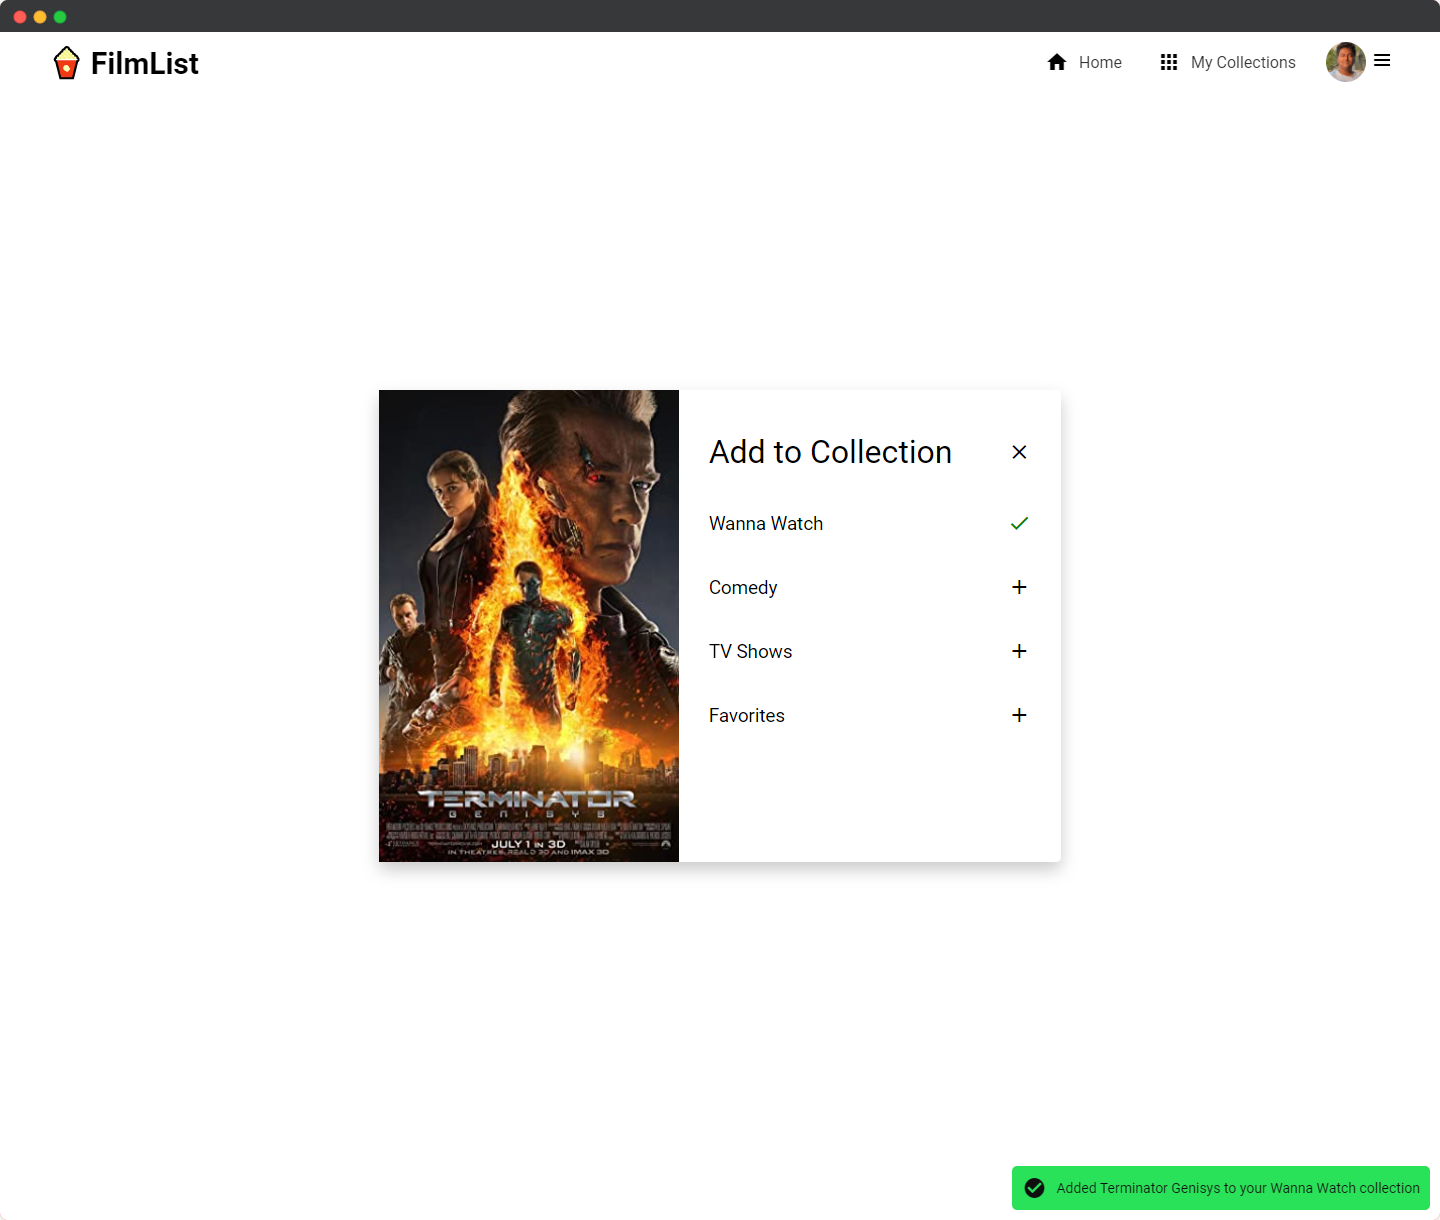Click the Added Terminator Genisys notification text
The height and width of the screenshot is (1220, 1440).
[1238, 1188]
